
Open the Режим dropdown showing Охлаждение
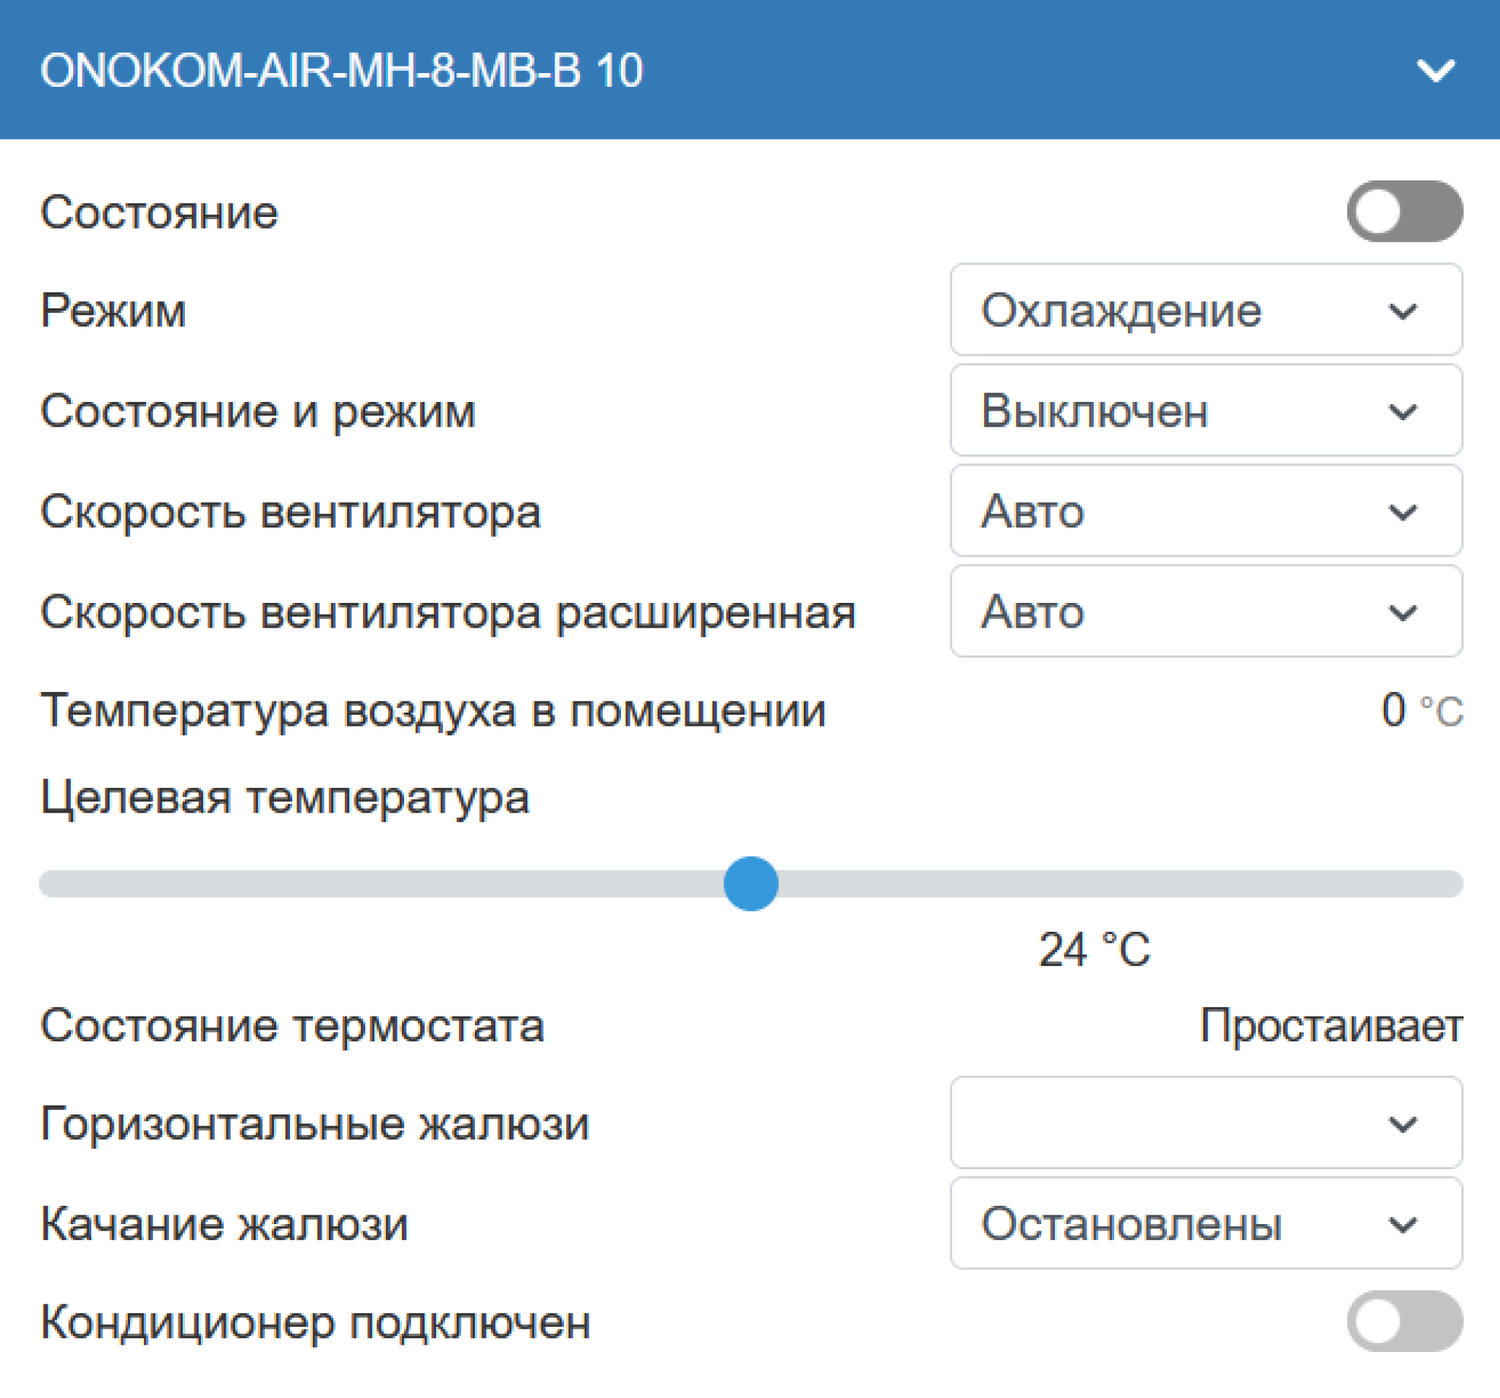pos(1205,310)
